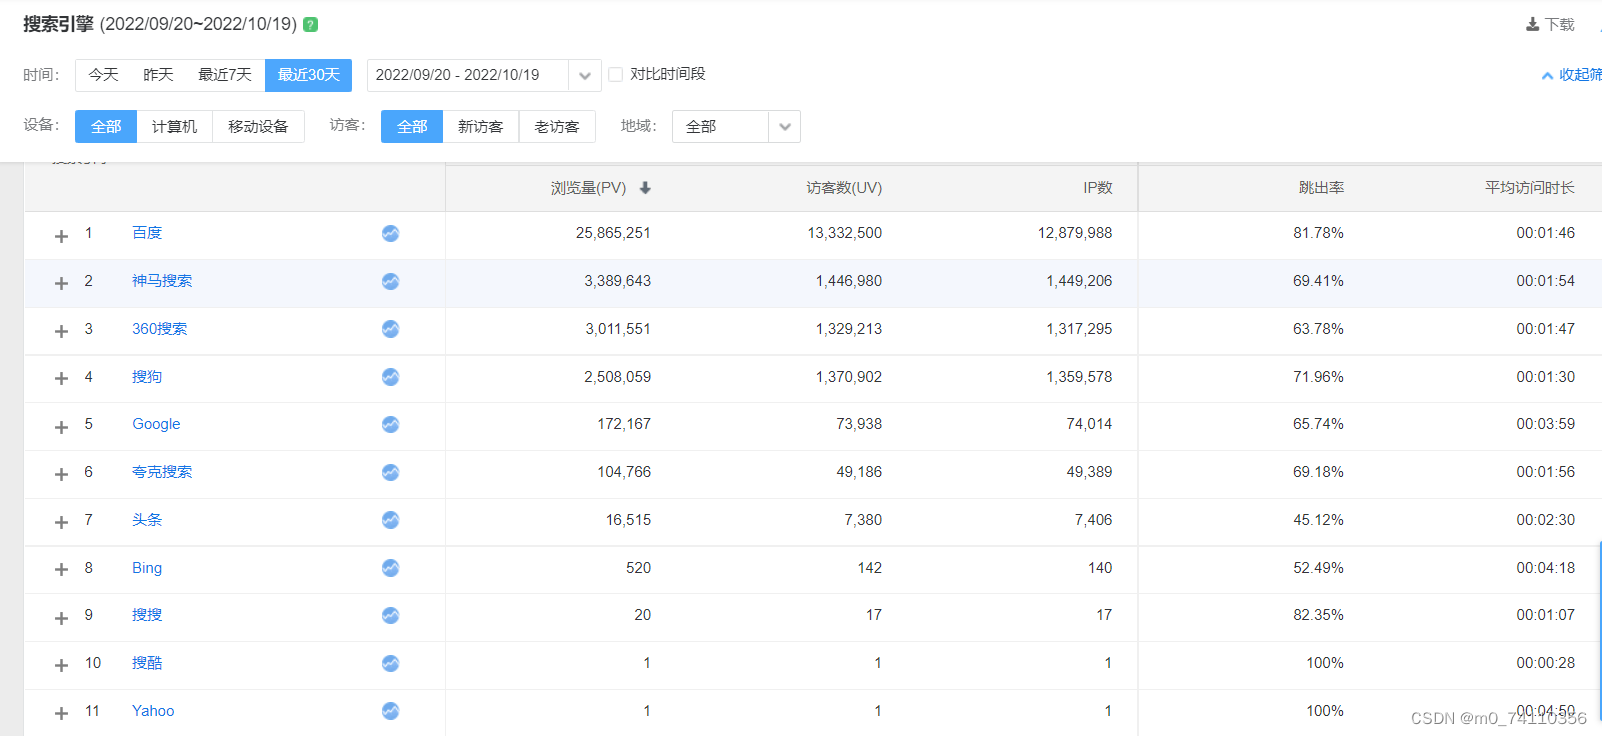Expand row 11 Yahoo with plus
The height and width of the screenshot is (736, 1602).
click(61, 713)
